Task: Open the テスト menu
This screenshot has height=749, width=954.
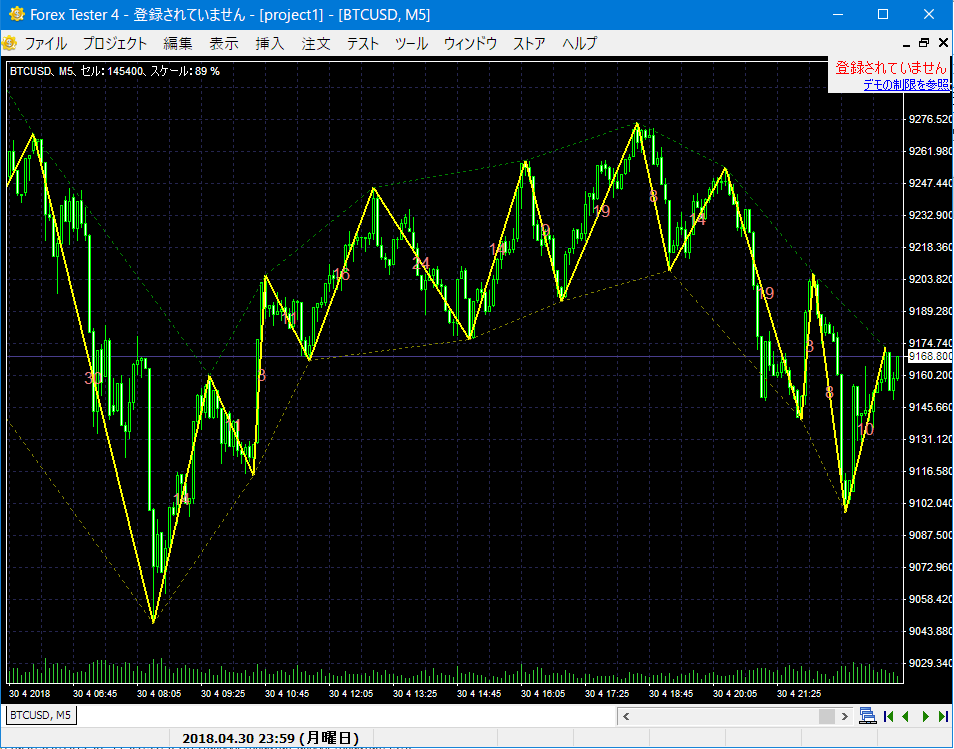Action: [363, 43]
